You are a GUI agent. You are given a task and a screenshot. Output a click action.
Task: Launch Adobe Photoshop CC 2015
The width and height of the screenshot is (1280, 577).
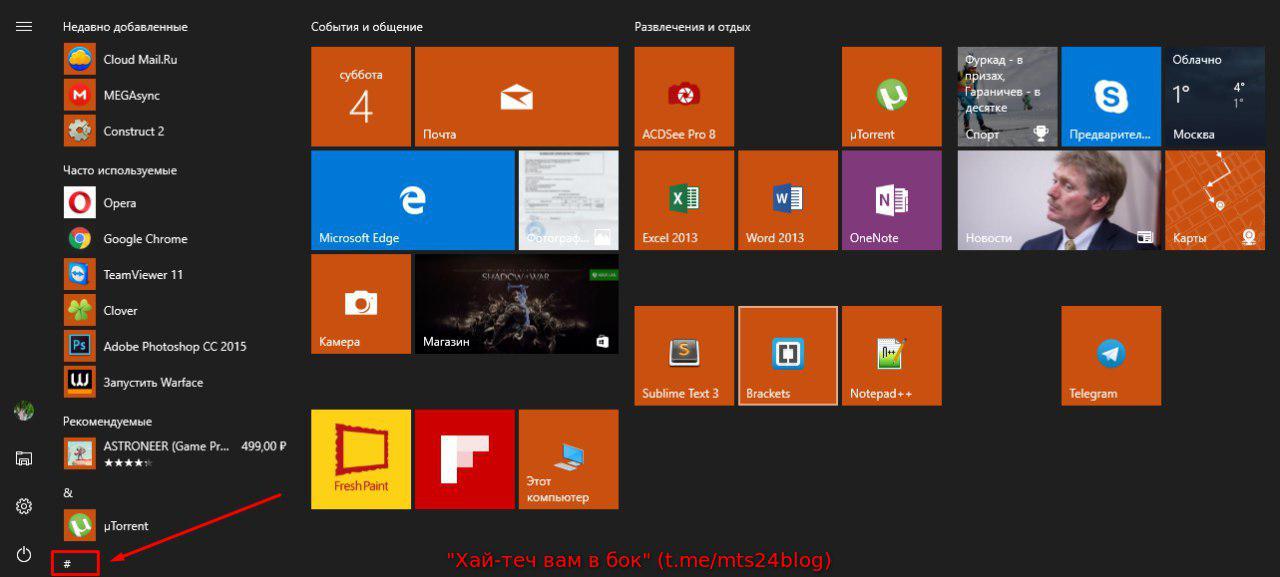coord(175,347)
